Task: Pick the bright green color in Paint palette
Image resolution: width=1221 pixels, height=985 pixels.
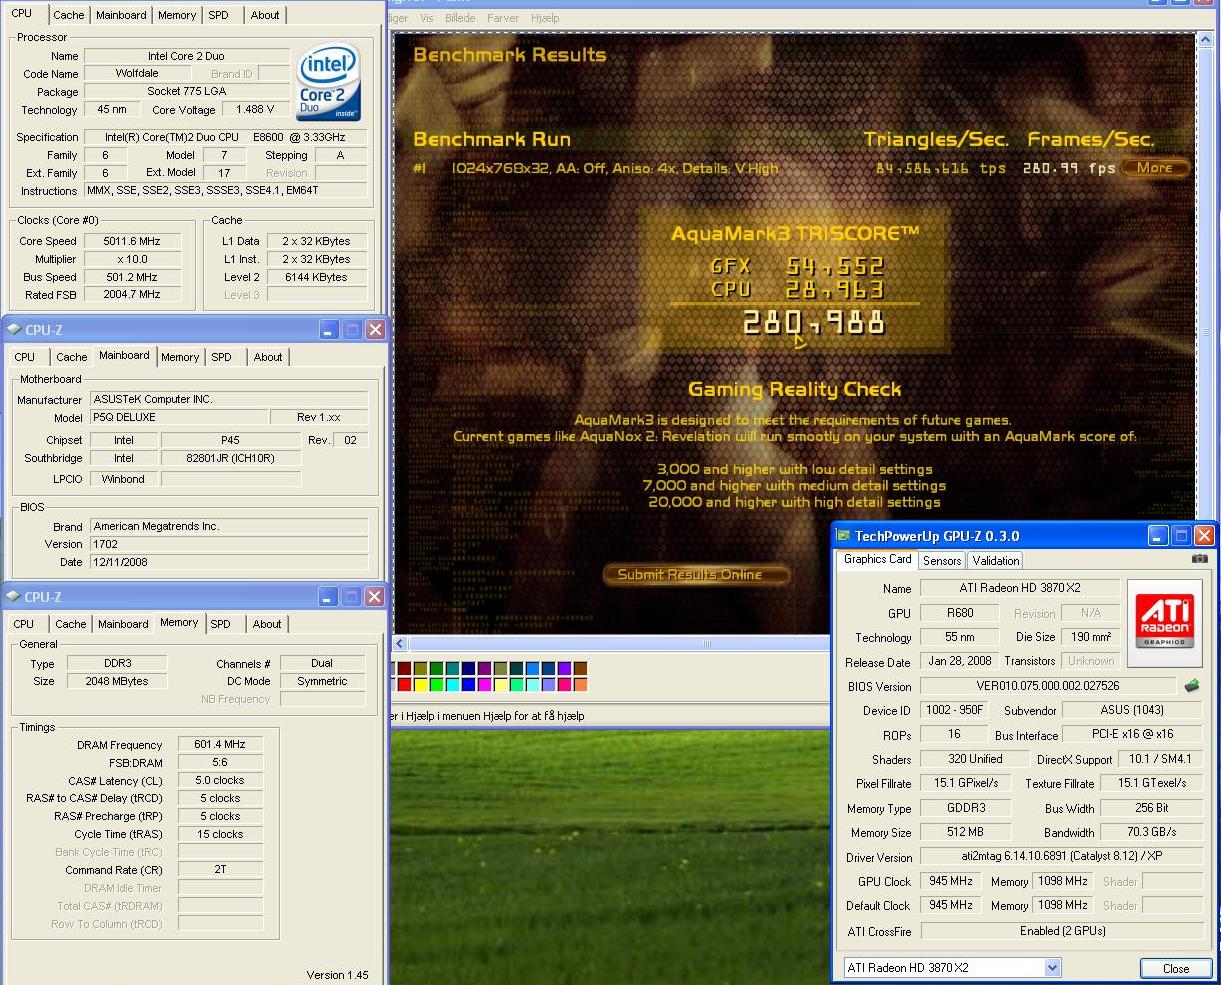Action: [436, 685]
